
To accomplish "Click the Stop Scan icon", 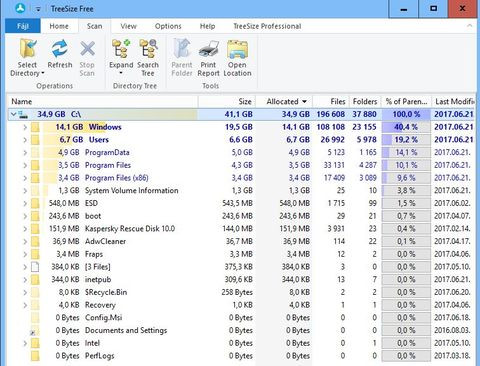I will coord(87,49).
